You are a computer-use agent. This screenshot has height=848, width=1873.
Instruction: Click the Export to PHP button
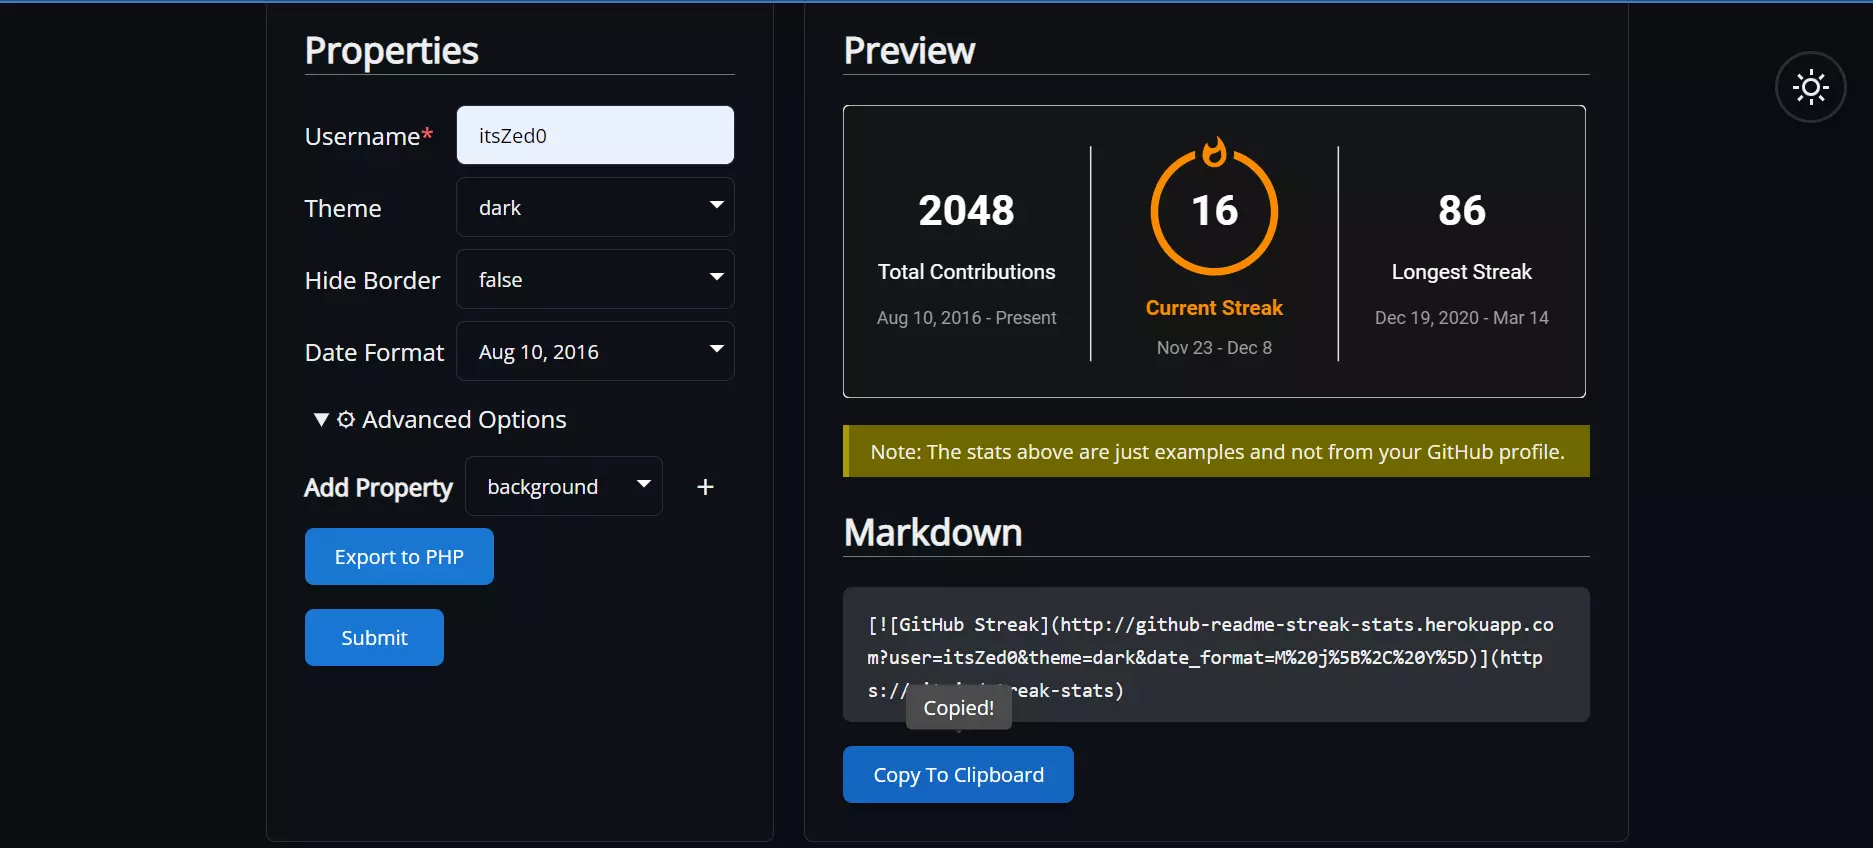tap(399, 557)
